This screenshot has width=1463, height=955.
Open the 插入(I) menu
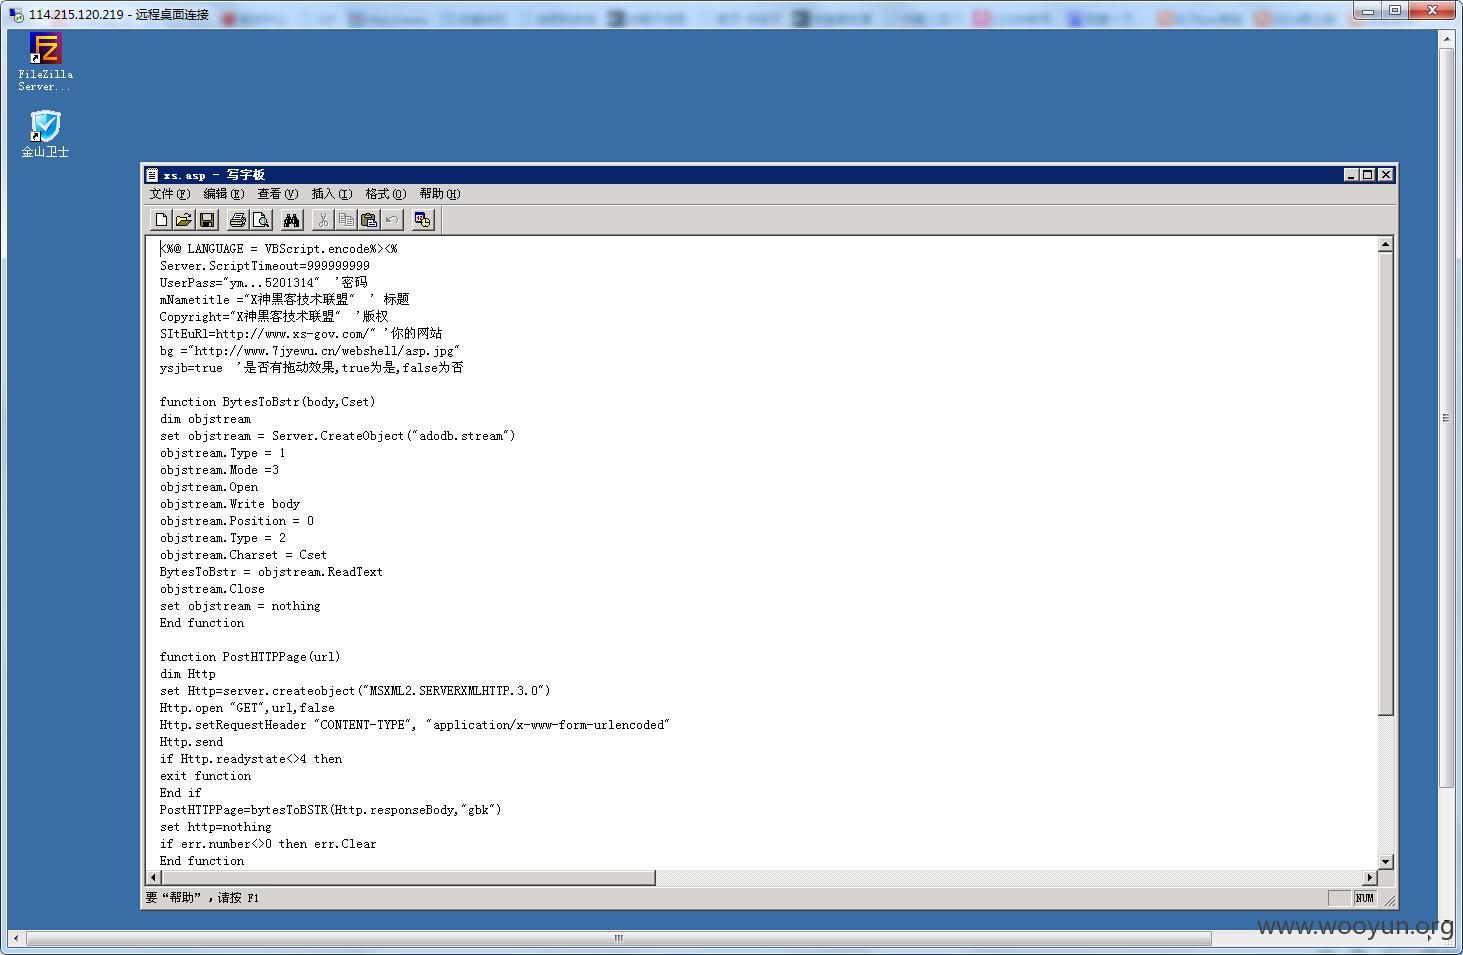tap(331, 194)
